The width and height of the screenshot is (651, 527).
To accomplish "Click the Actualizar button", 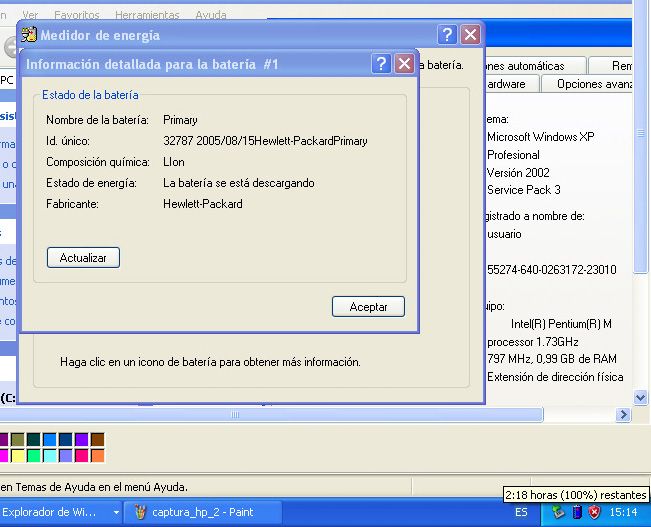I will click(x=83, y=258).
